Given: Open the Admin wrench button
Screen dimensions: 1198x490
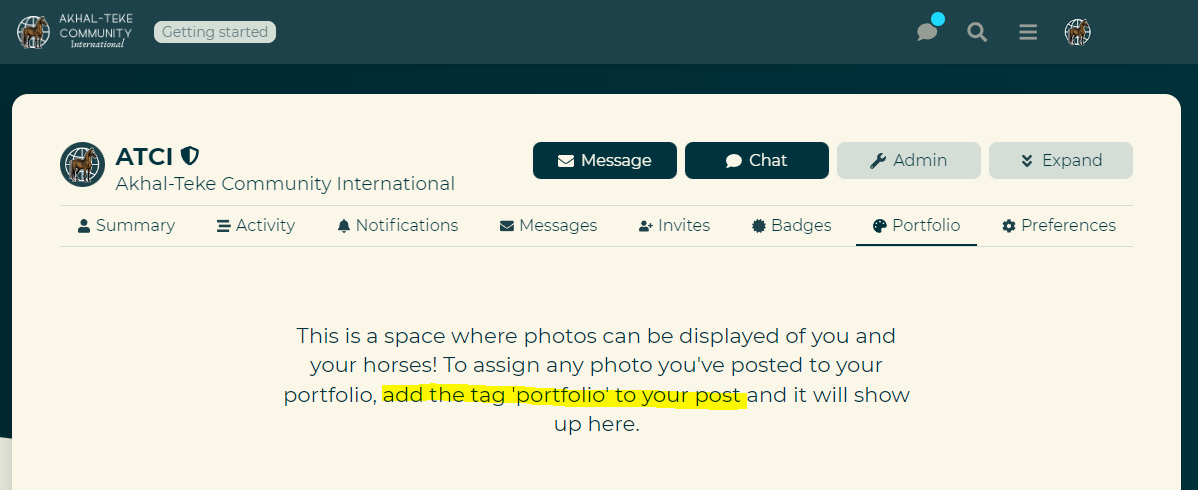Looking at the screenshot, I should (x=908, y=161).
